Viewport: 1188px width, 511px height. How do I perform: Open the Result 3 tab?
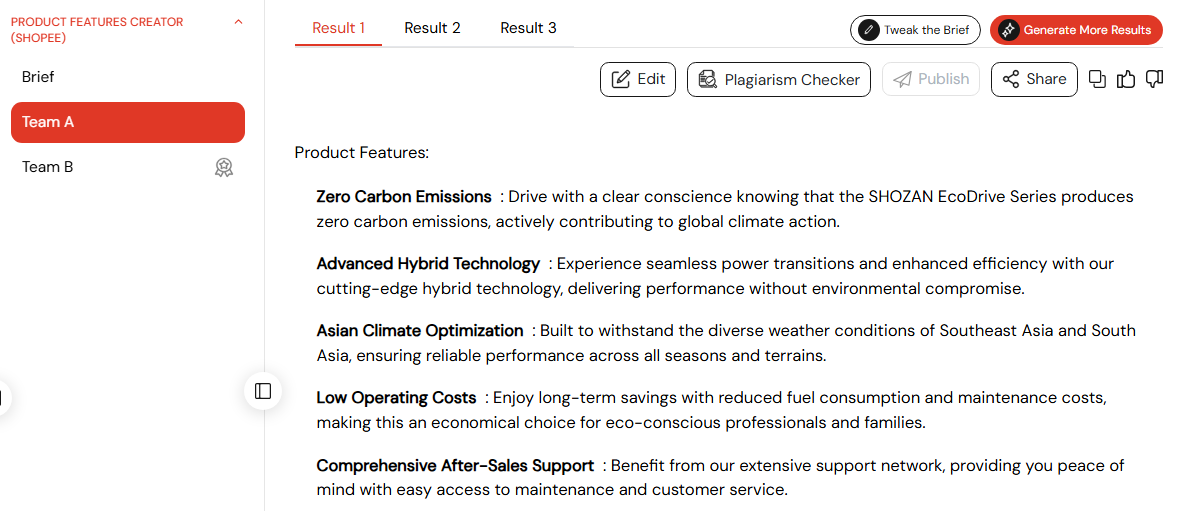coord(528,28)
